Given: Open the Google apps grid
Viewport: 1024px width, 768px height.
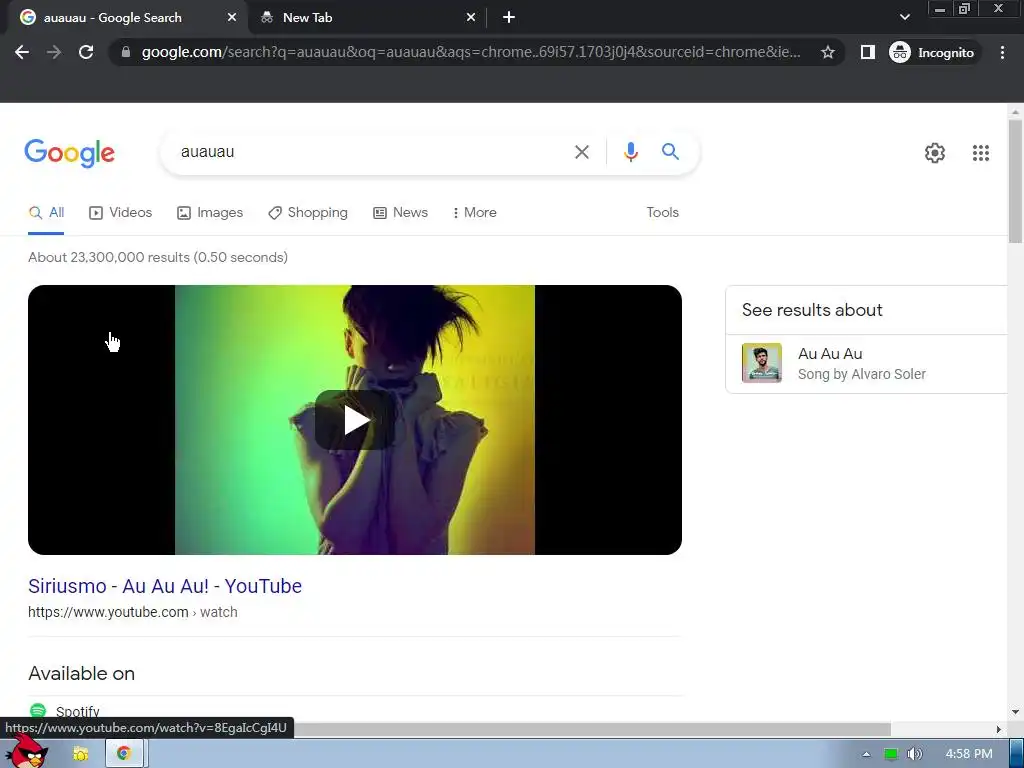Looking at the screenshot, I should (980, 153).
